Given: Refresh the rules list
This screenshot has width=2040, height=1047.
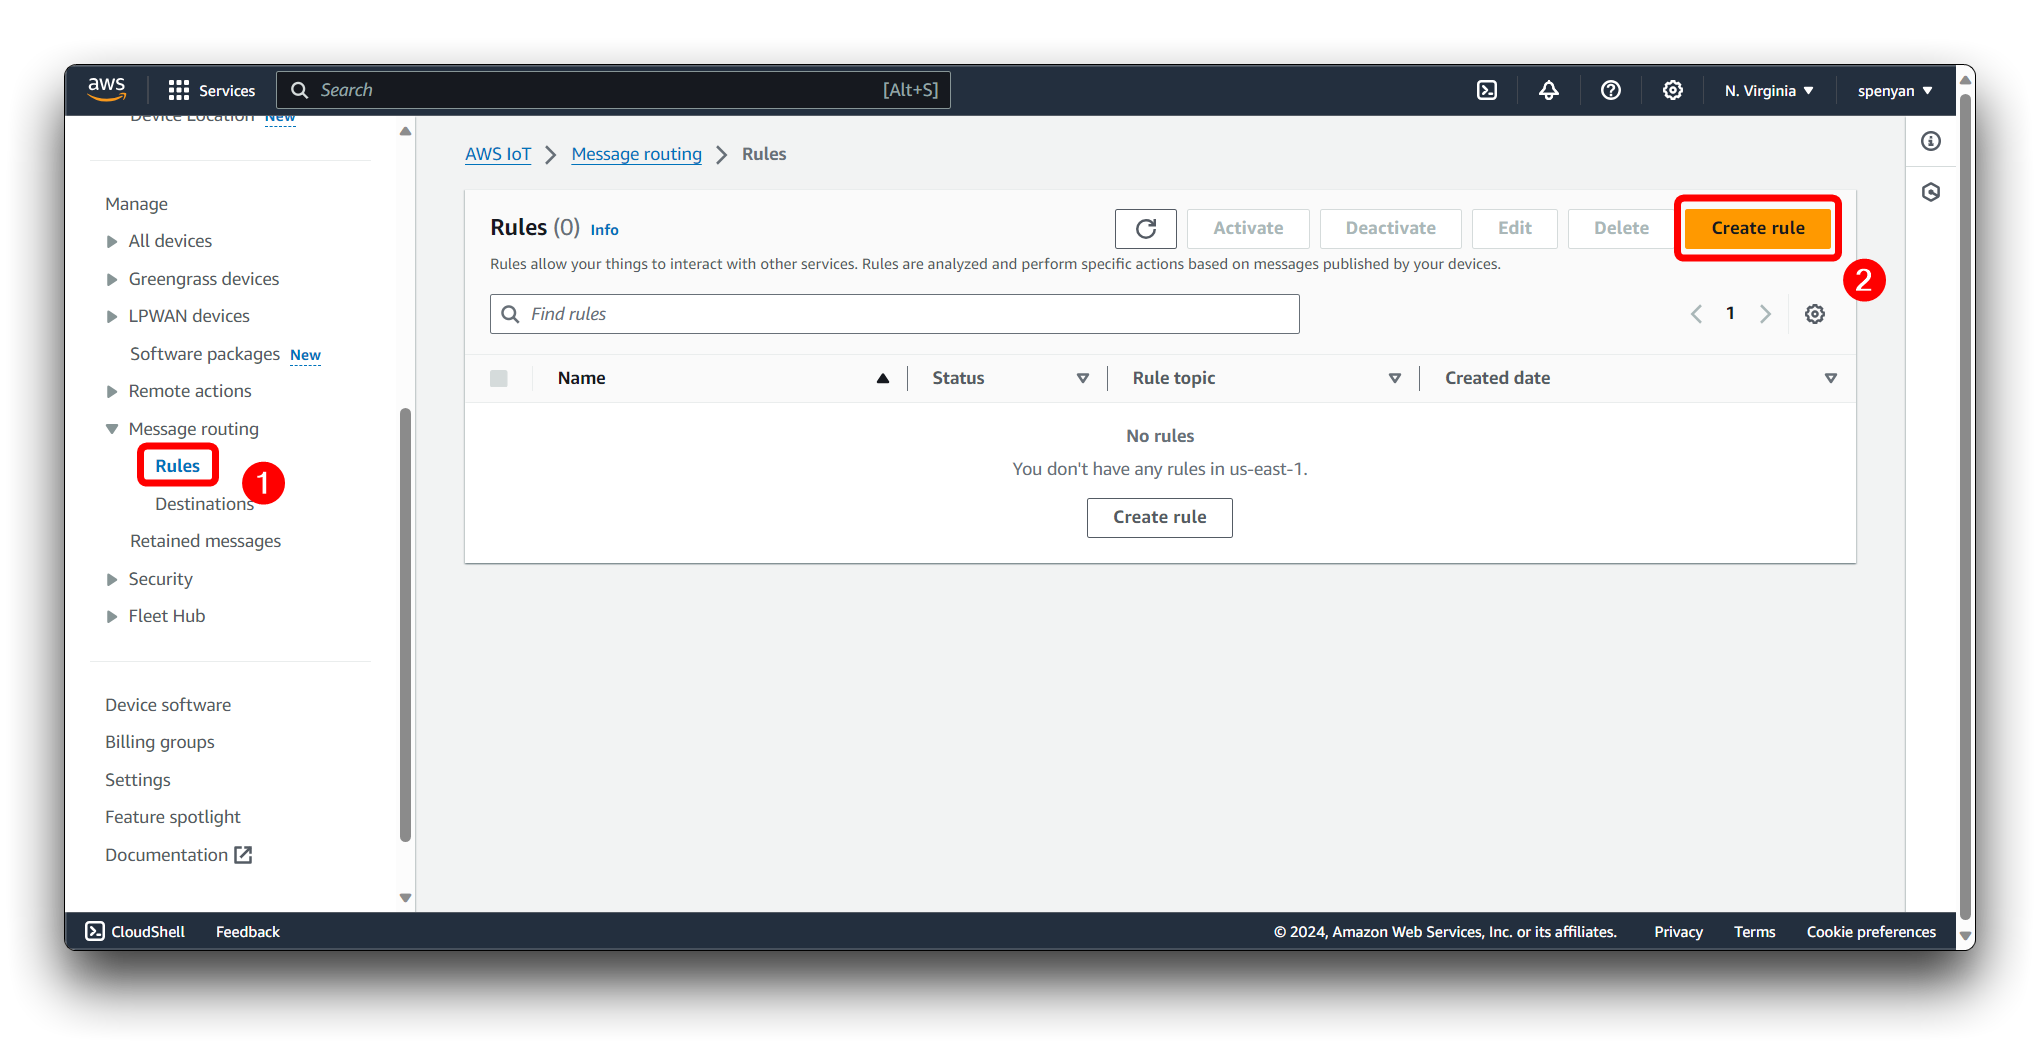Looking at the screenshot, I should coord(1146,228).
